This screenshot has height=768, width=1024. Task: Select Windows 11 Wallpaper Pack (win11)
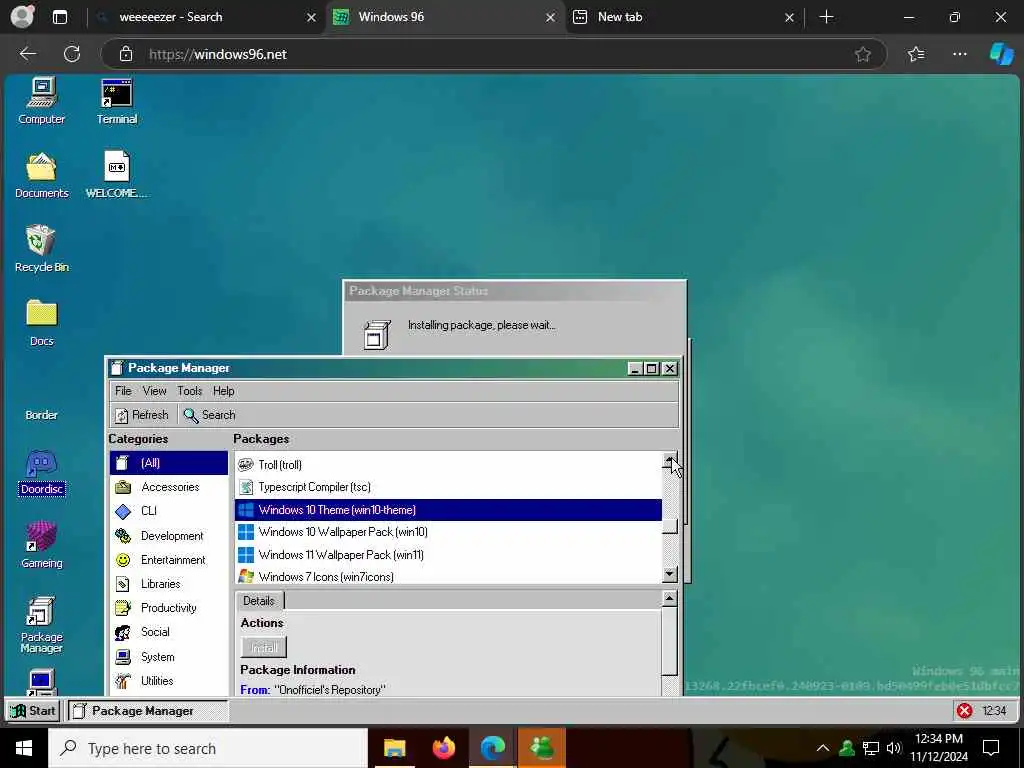448,554
